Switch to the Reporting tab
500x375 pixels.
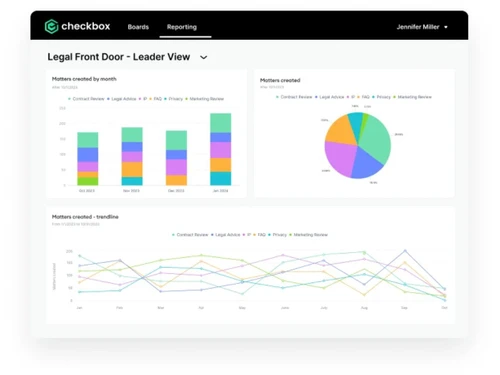[x=182, y=27]
